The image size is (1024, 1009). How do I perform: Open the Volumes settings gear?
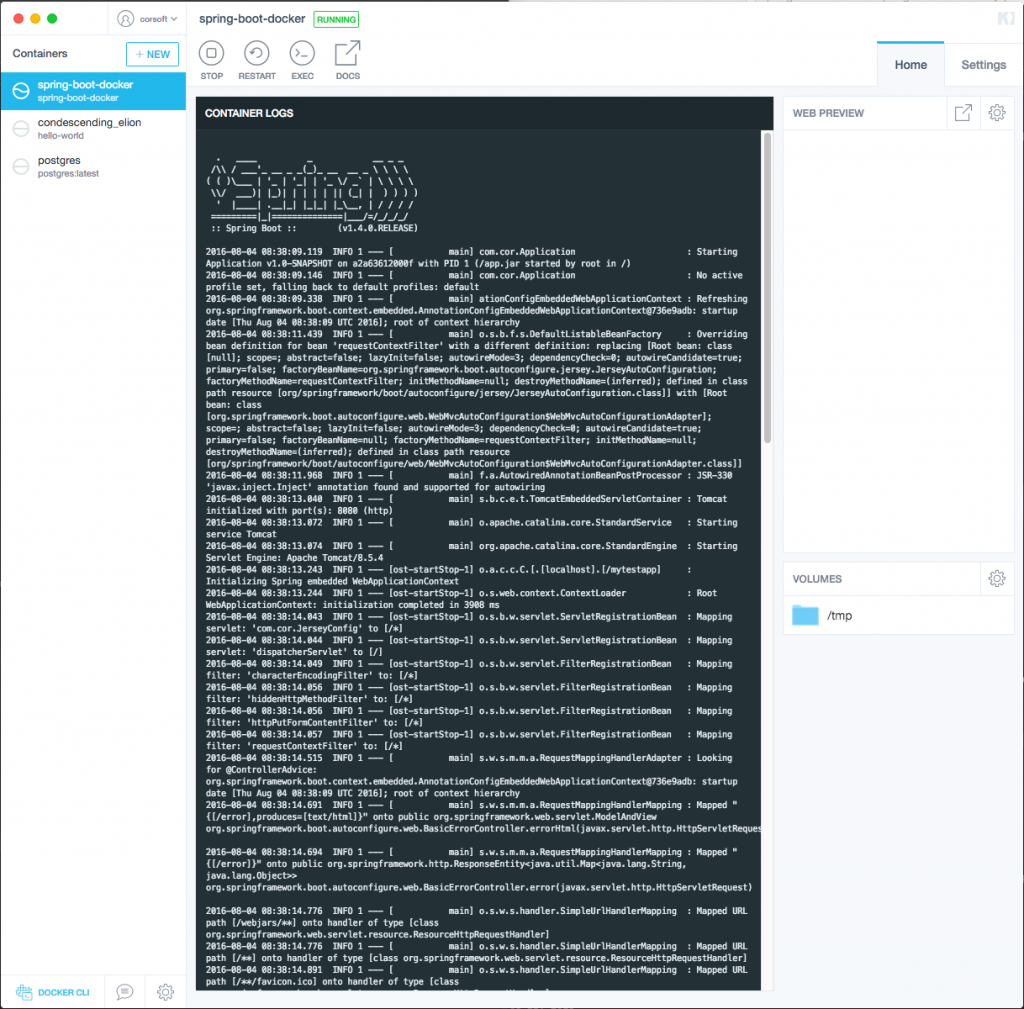996,578
